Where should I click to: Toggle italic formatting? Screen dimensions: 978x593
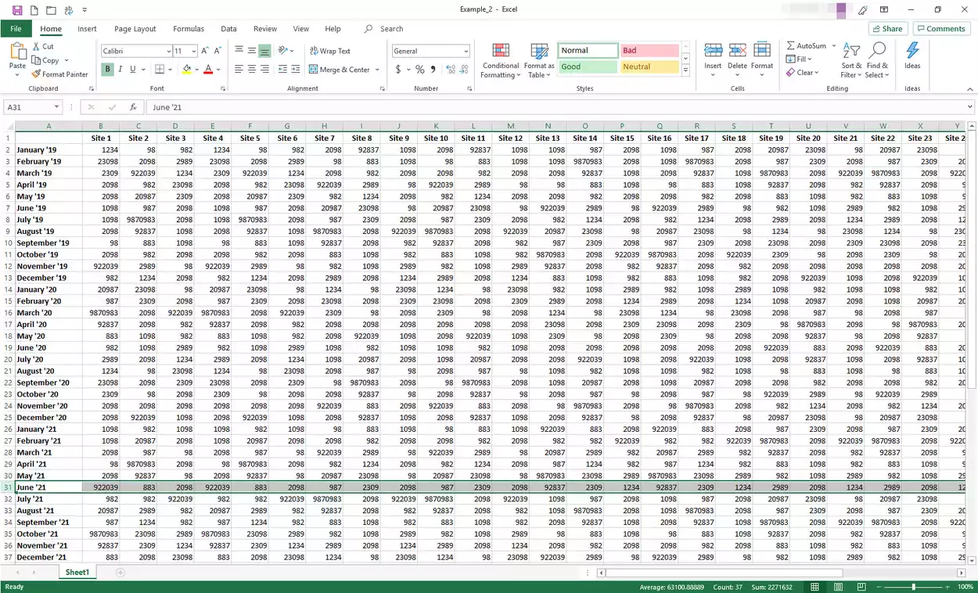point(122,70)
